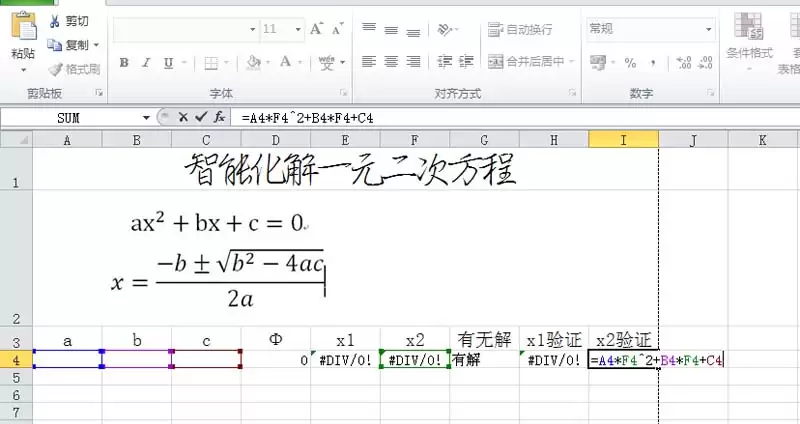Confirm the formula with the checkmark icon
The height and width of the screenshot is (424, 800).
point(200,118)
